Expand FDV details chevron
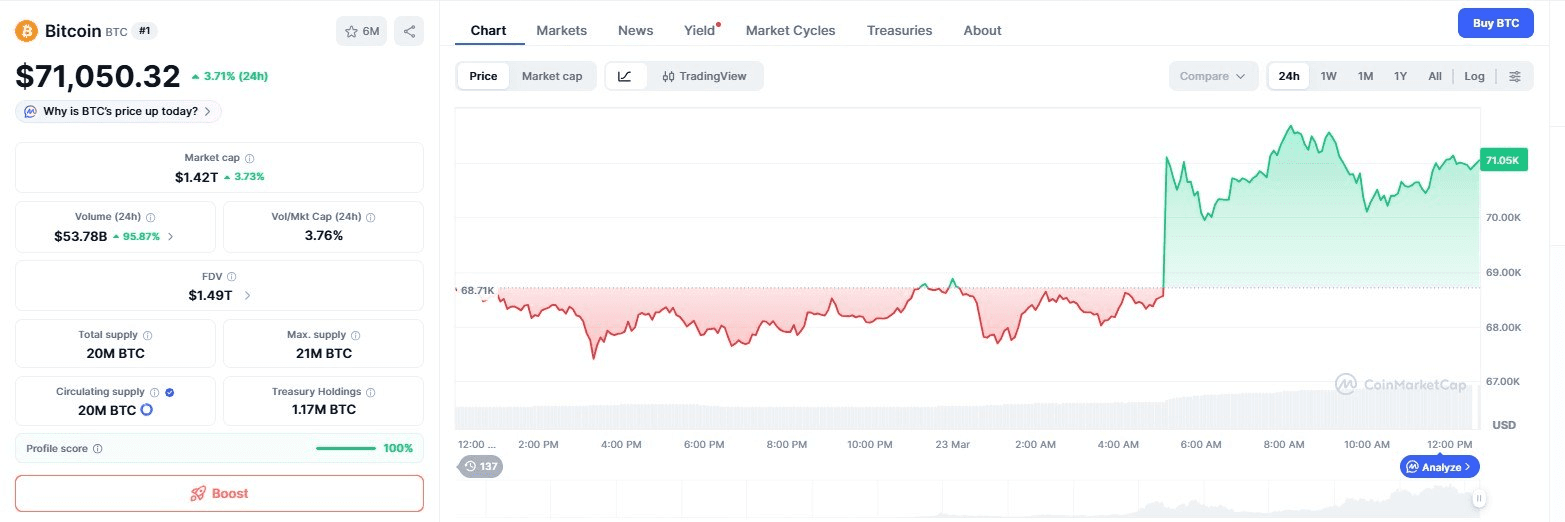The width and height of the screenshot is (1565, 522). (247, 295)
